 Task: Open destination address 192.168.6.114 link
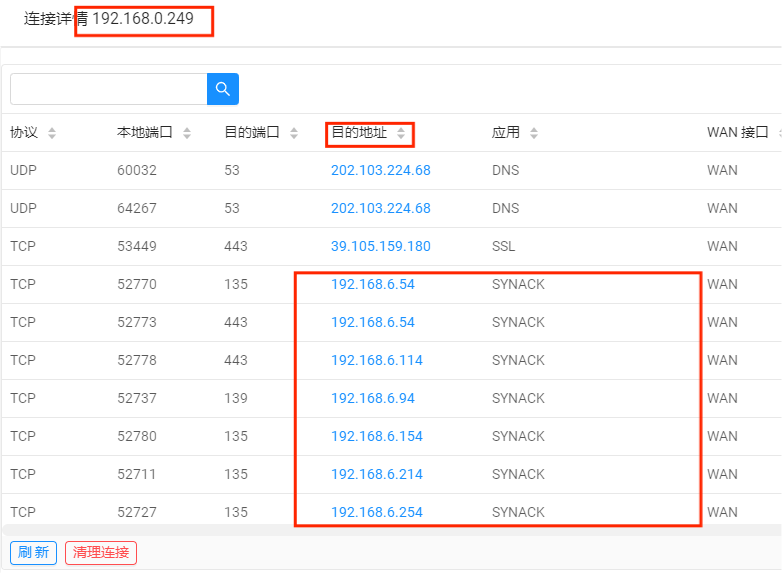pyautogui.click(x=376, y=360)
